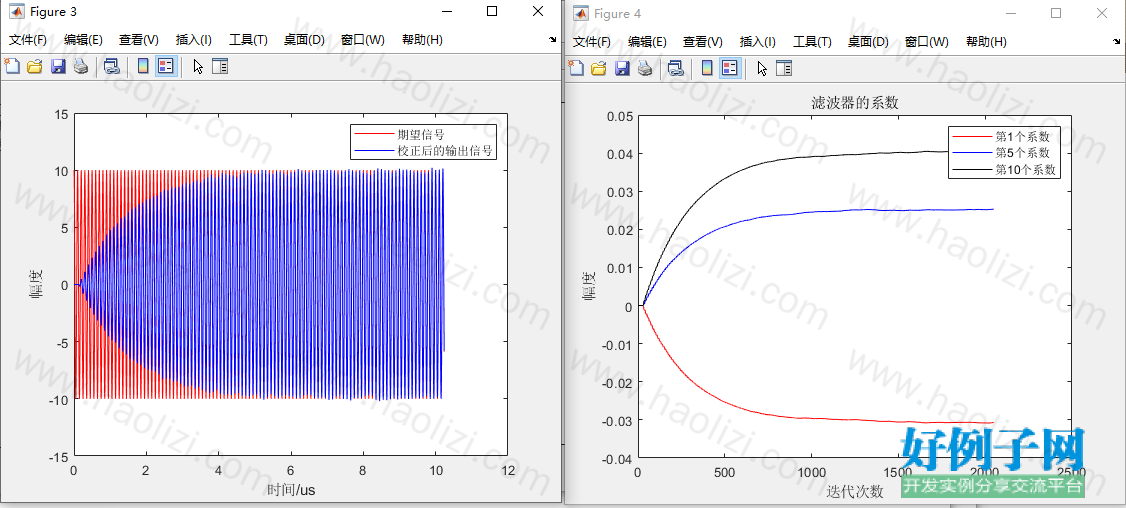Toggle Insert Legend icon in Figure 4 toolbar
This screenshot has width=1126, height=508.
[730, 68]
